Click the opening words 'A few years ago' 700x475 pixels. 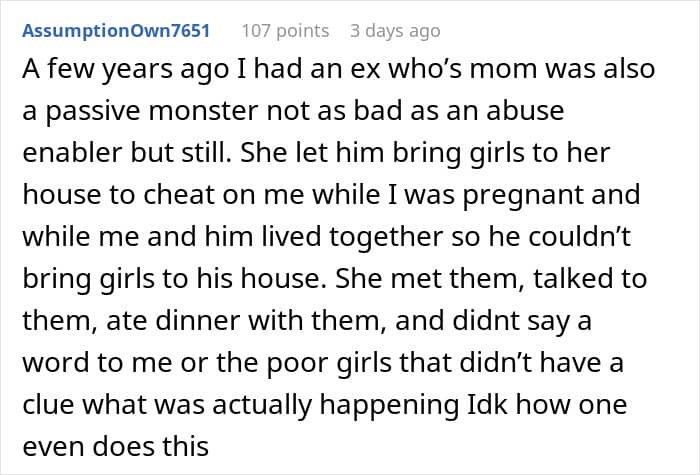pyautogui.click(x=125, y=70)
